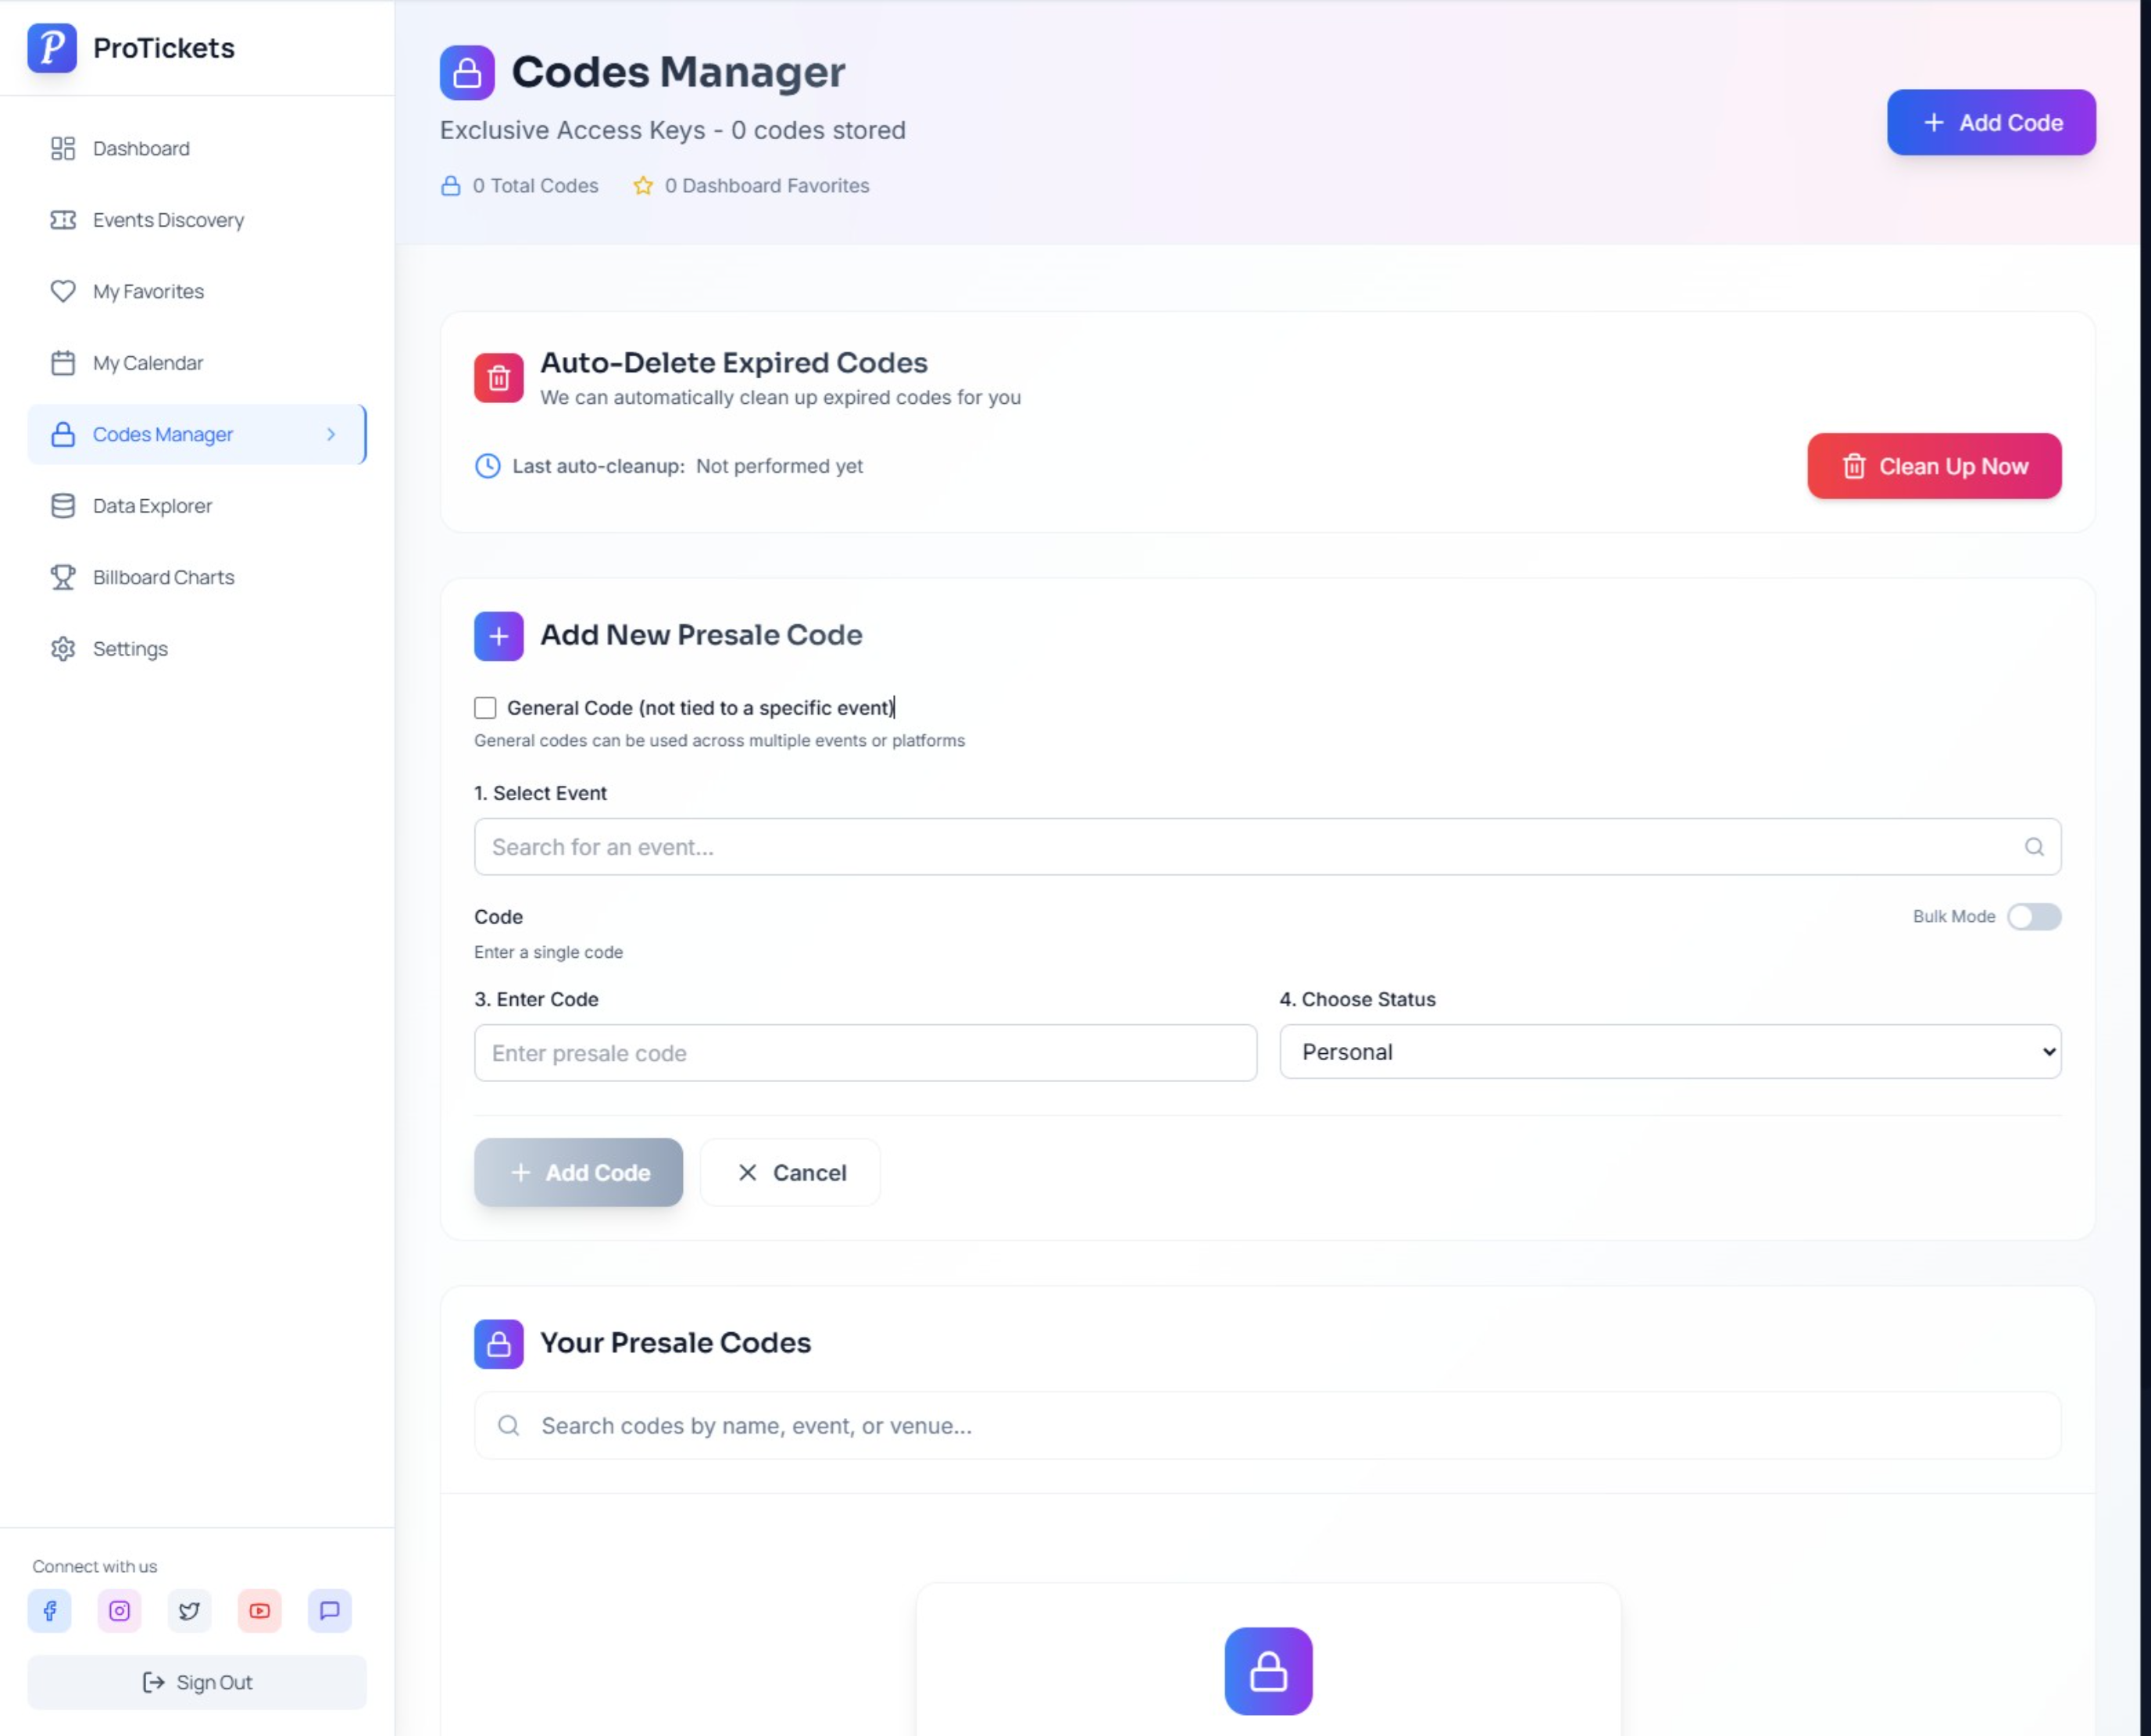Image resolution: width=2151 pixels, height=1736 pixels.
Task: Open the chat message social icon
Action: (329, 1611)
